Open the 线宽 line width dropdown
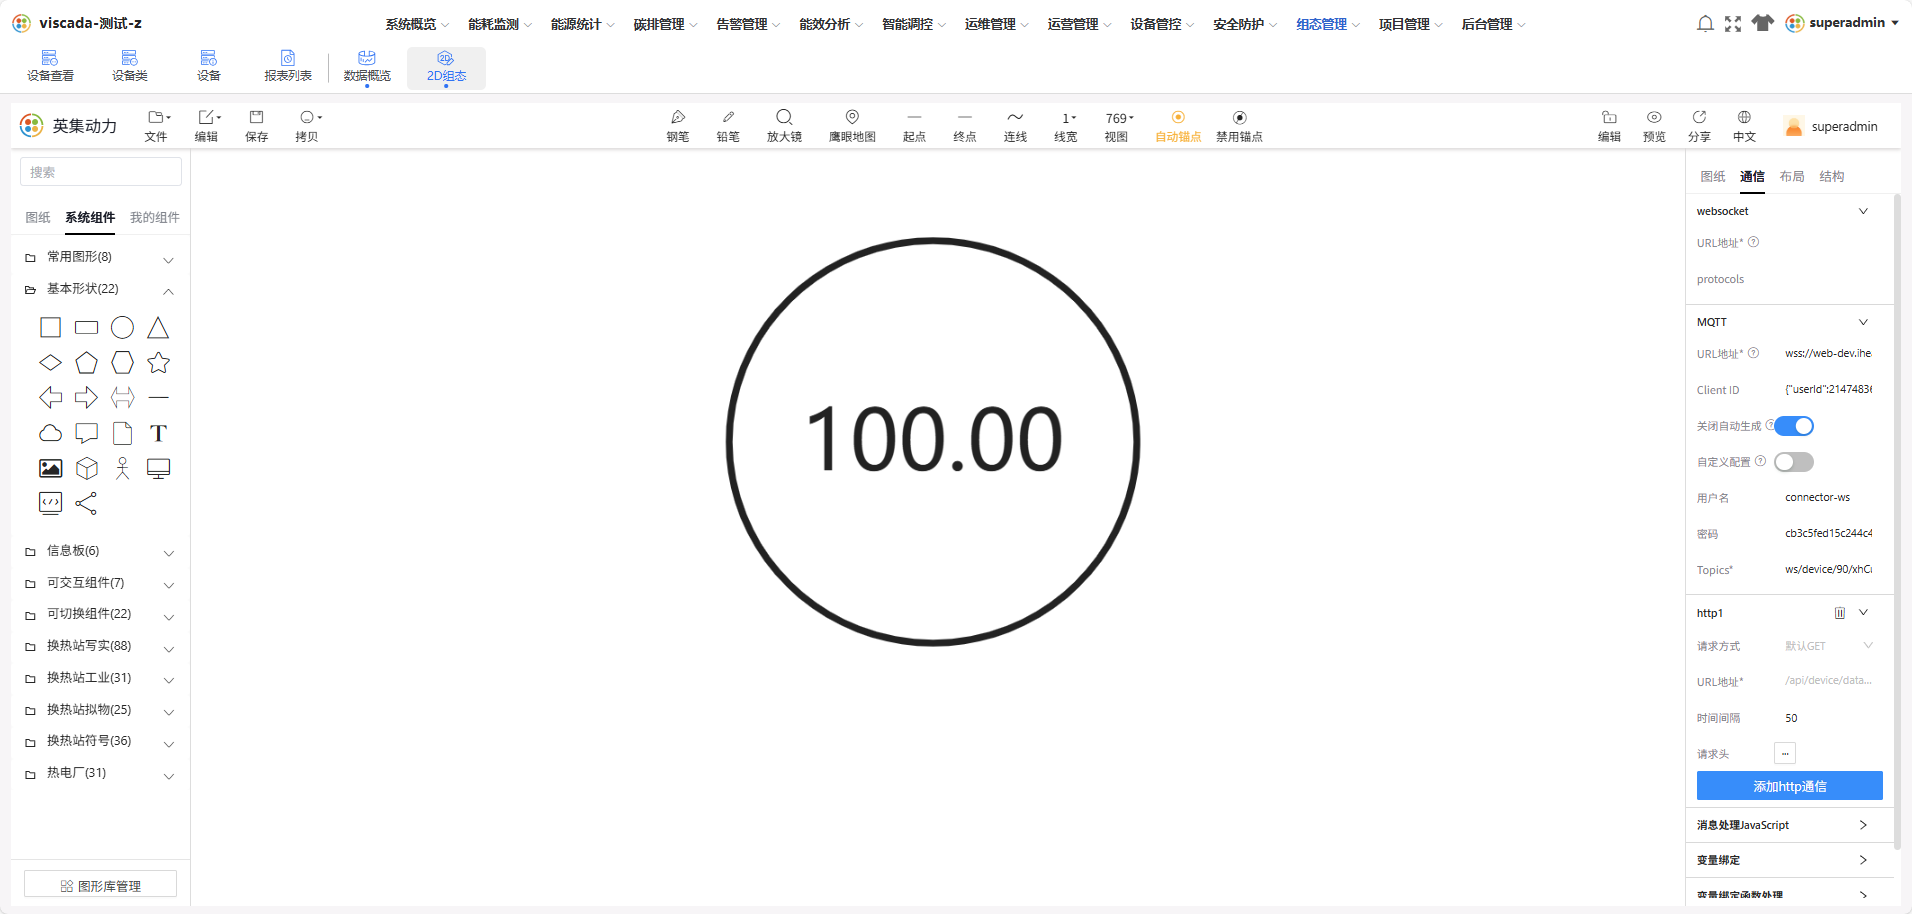The height and width of the screenshot is (914, 1912). pos(1066,126)
